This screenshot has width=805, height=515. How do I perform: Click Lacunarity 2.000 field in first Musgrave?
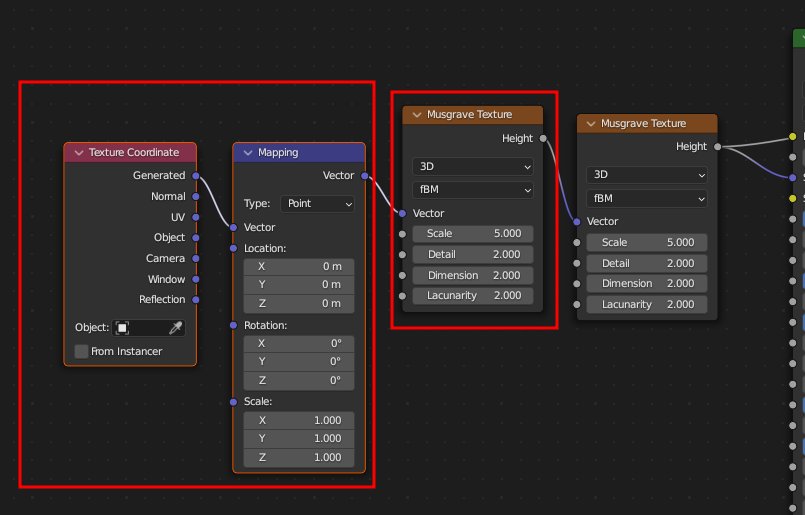pos(473,296)
